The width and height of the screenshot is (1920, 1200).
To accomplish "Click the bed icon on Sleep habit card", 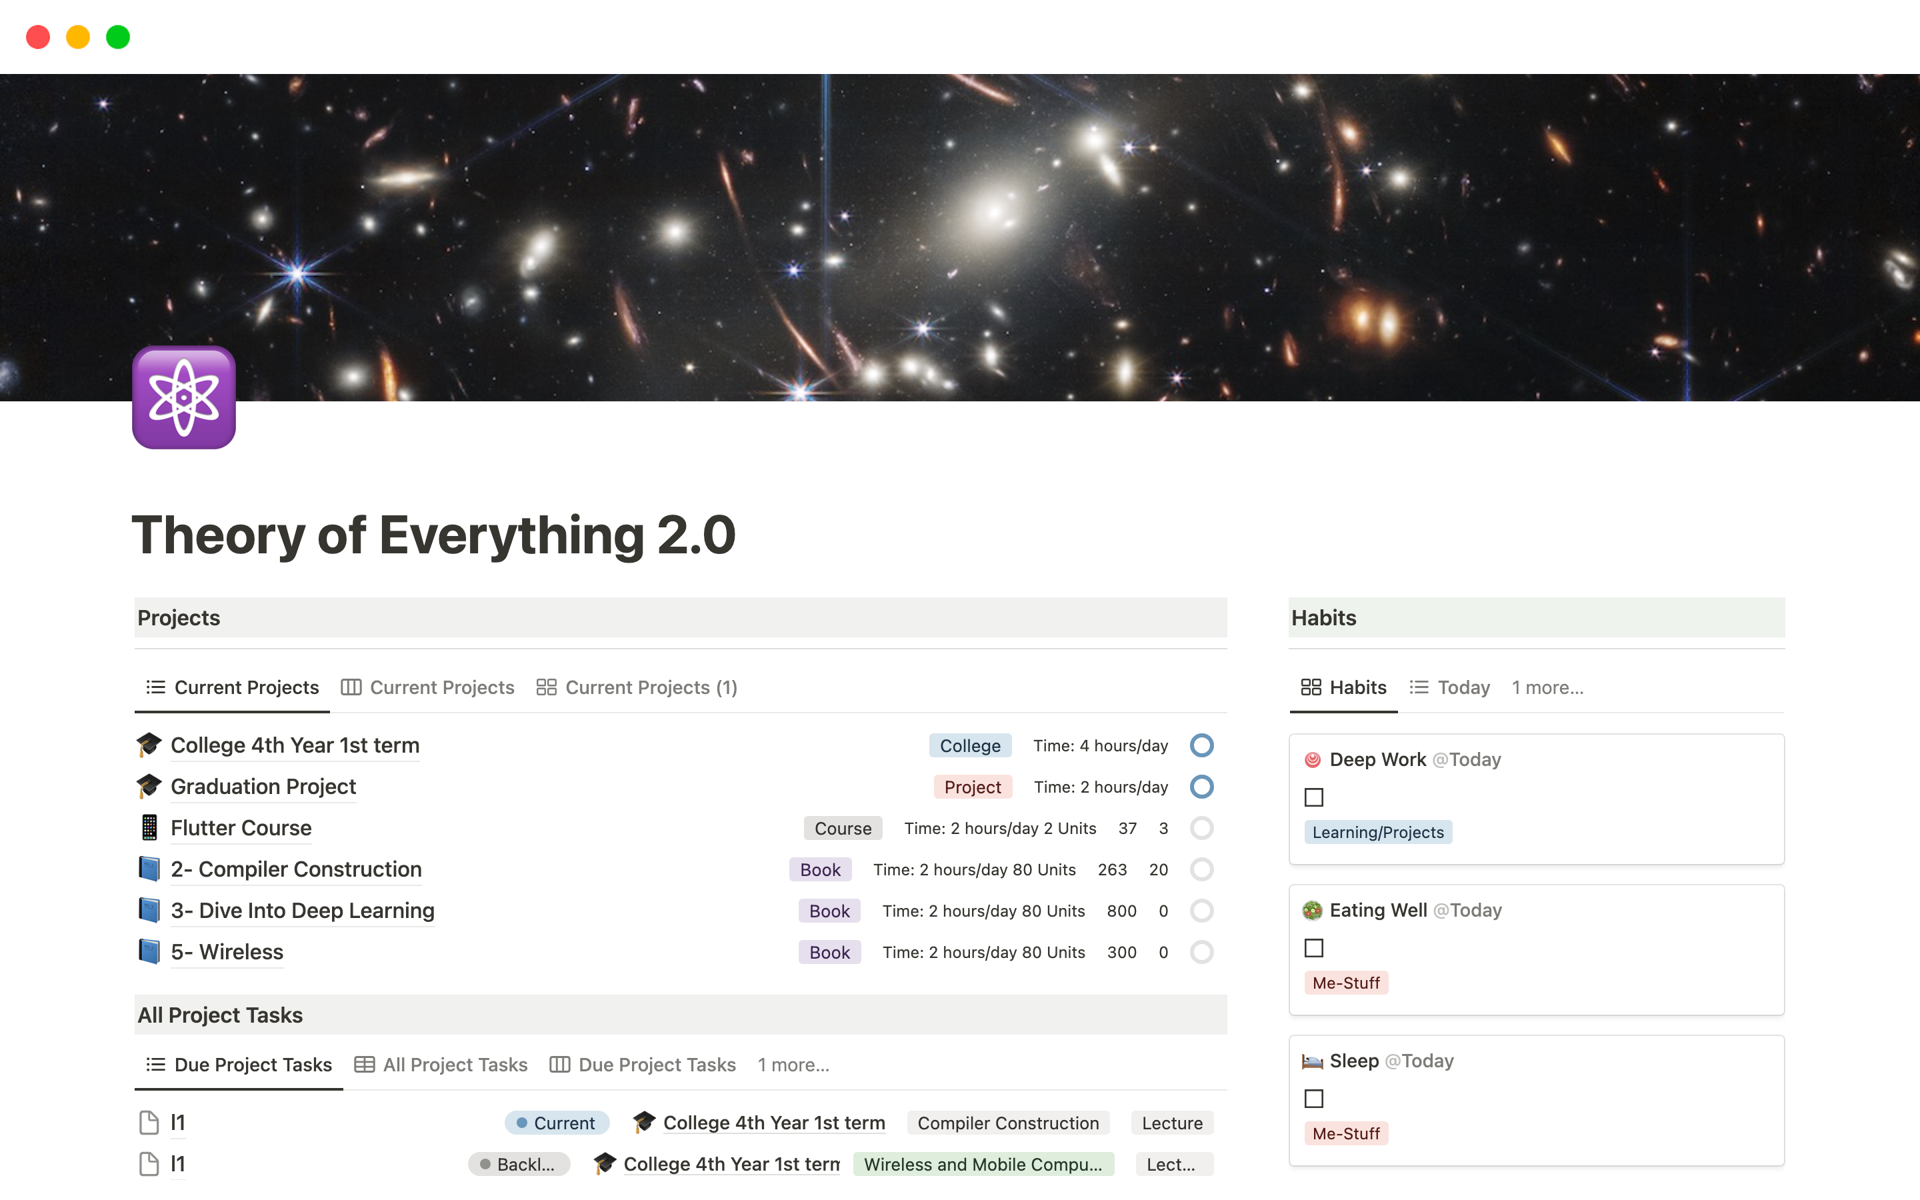I will 1312,1061.
